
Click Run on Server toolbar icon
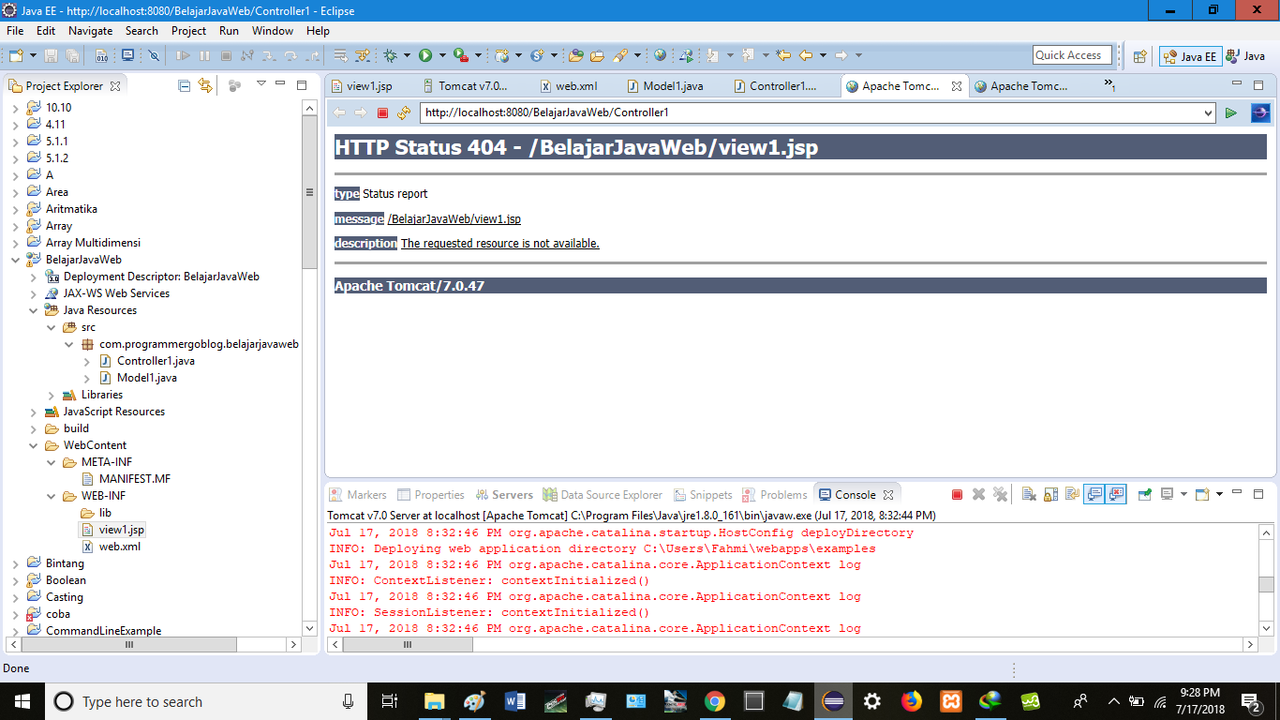click(x=687, y=55)
